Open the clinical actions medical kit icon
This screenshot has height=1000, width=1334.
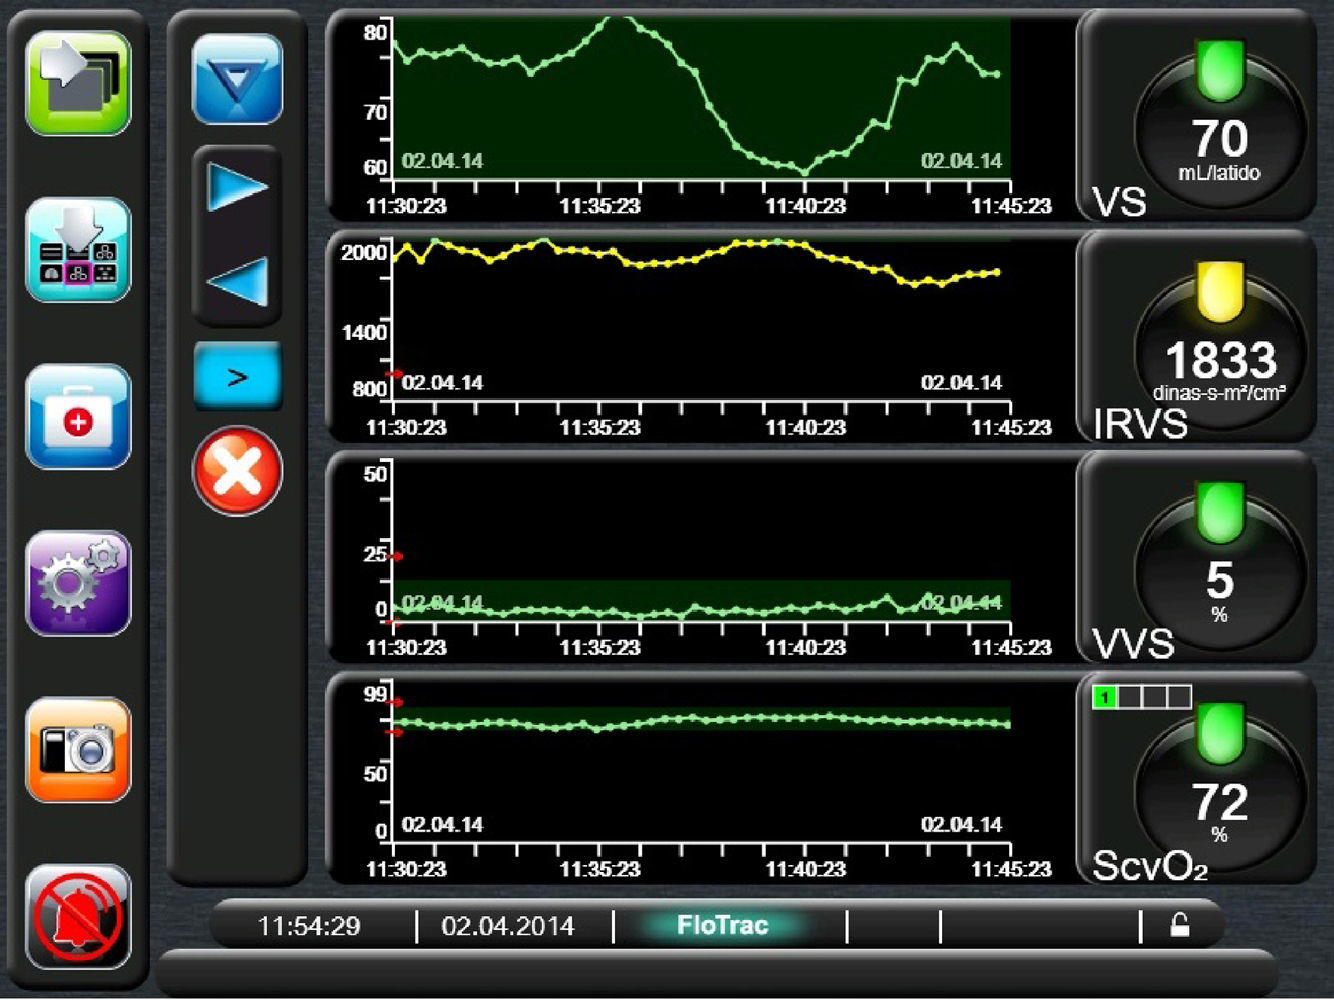tap(78, 417)
